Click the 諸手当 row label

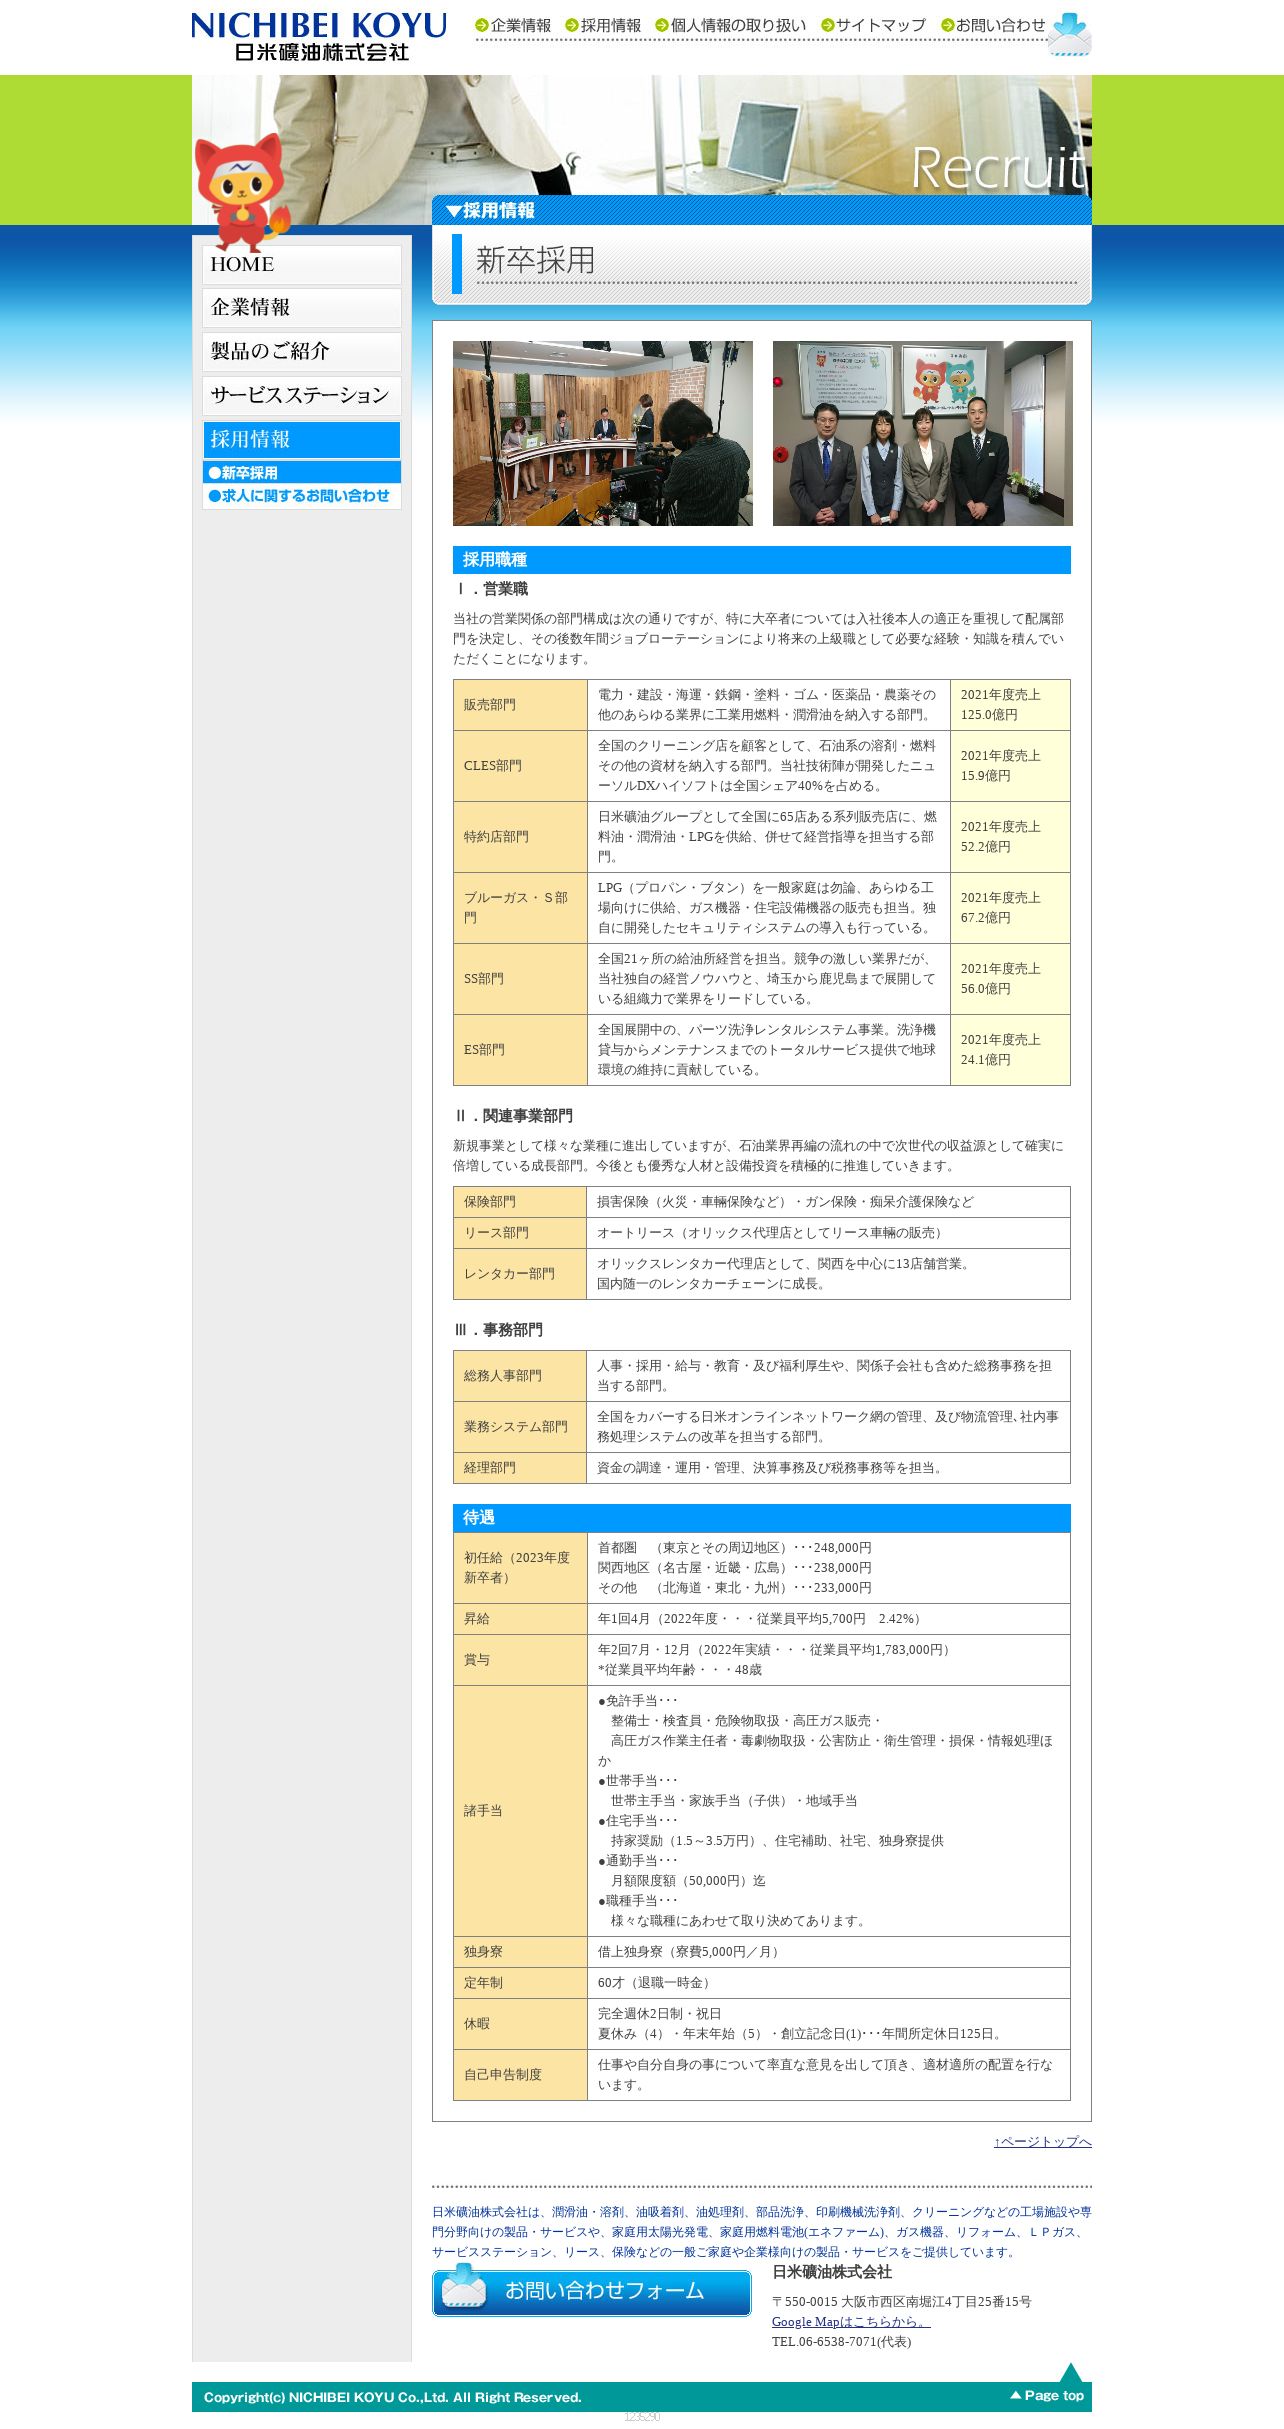click(x=520, y=1811)
